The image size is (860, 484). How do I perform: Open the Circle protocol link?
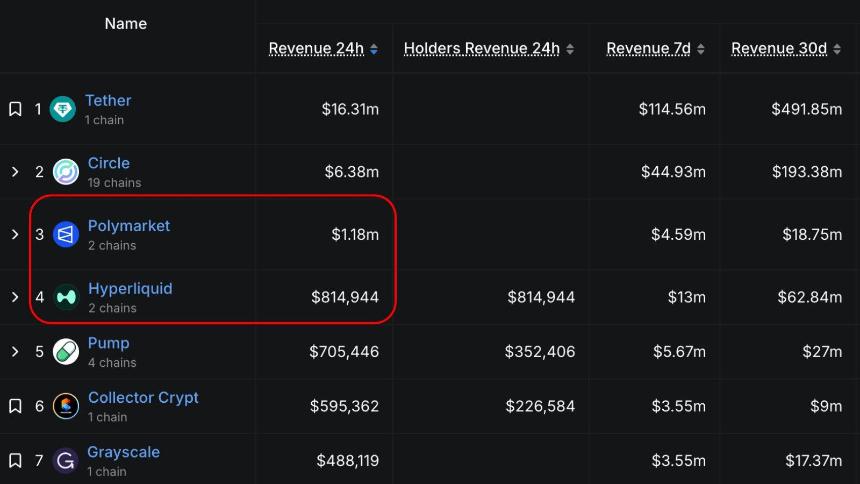tap(109, 163)
